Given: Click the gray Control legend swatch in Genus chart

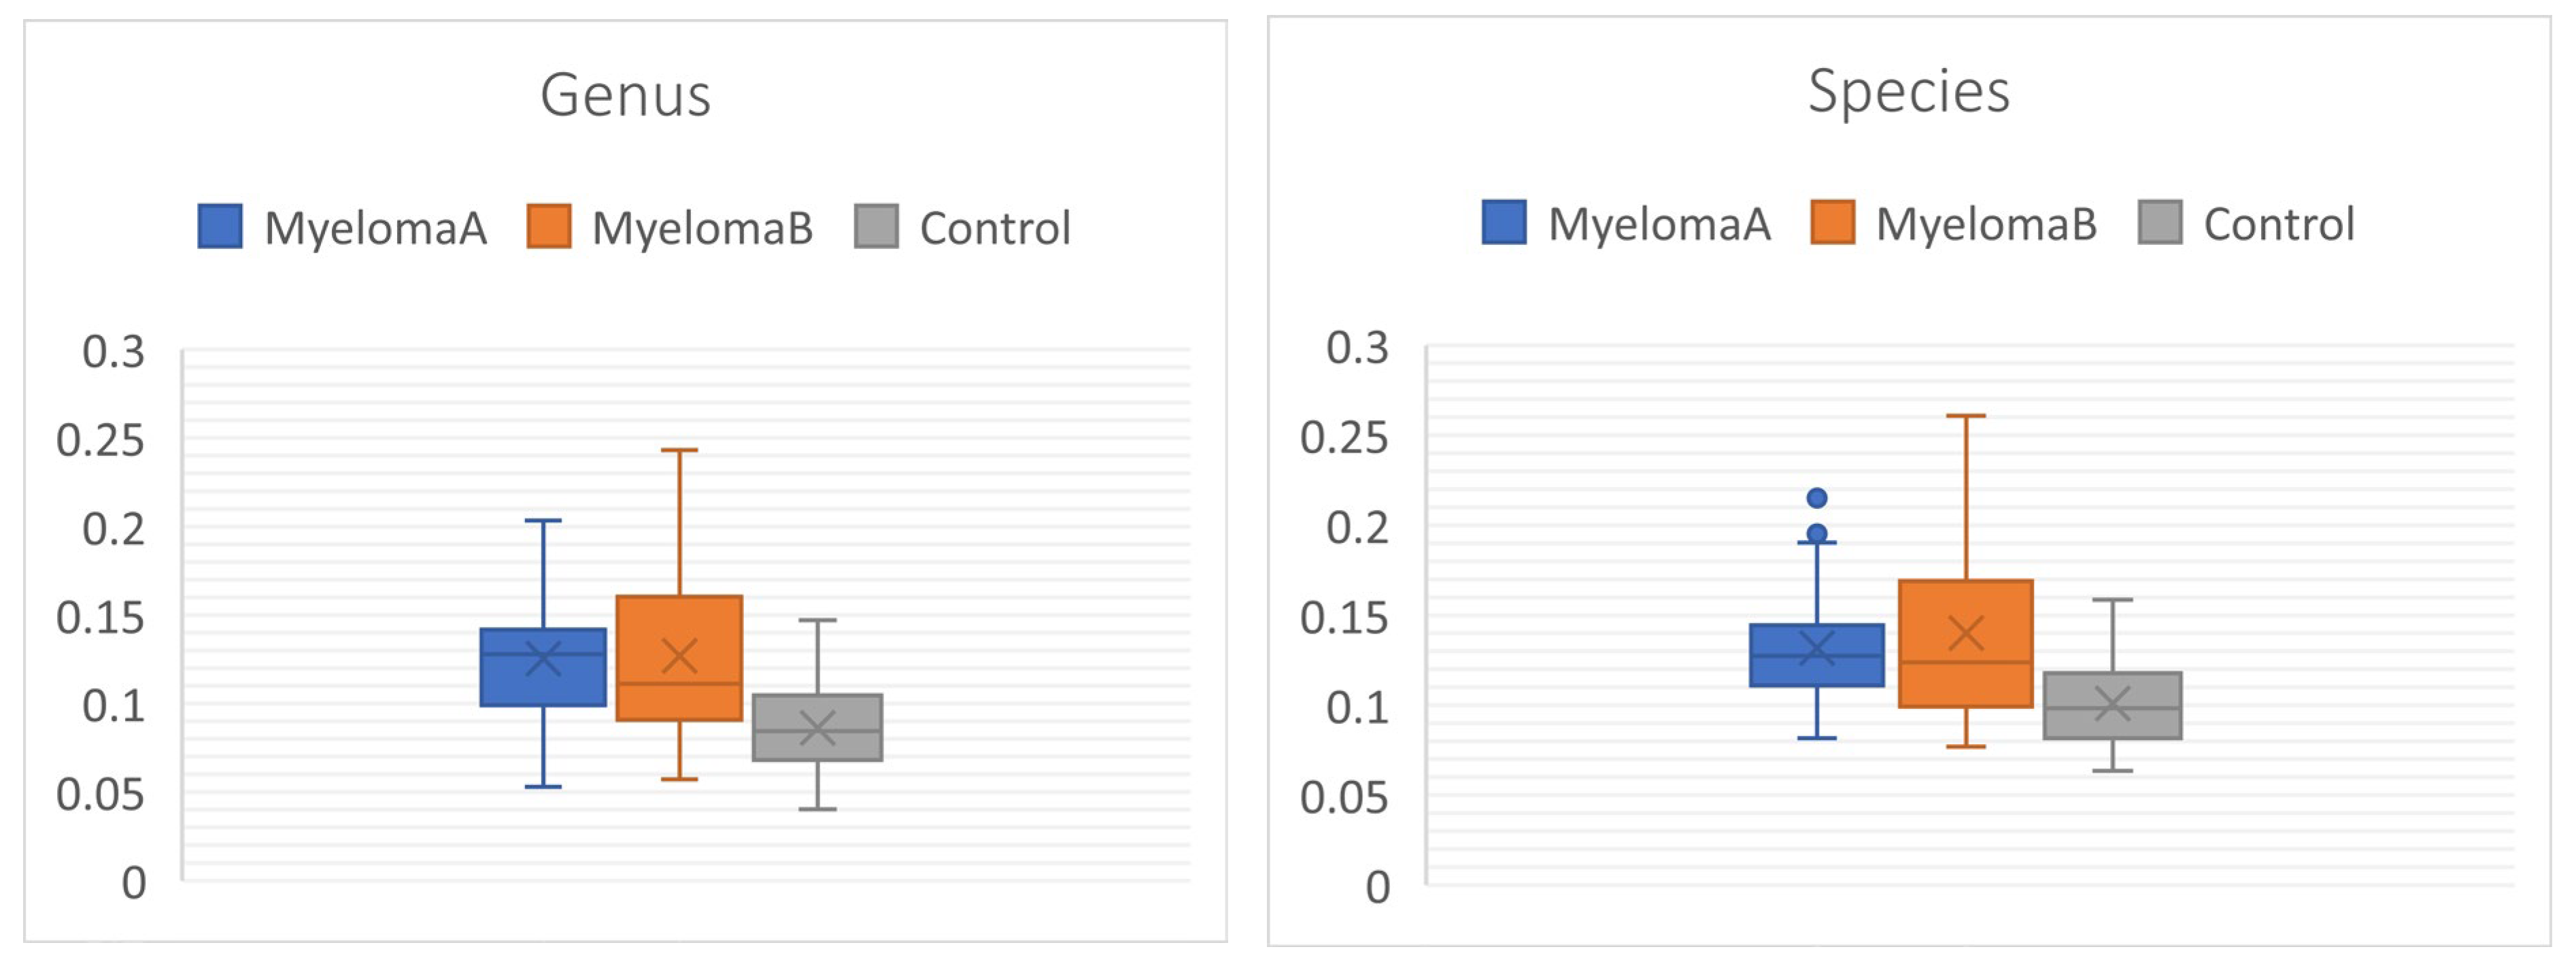Looking at the screenshot, I should pyautogui.click(x=876, y=226).
